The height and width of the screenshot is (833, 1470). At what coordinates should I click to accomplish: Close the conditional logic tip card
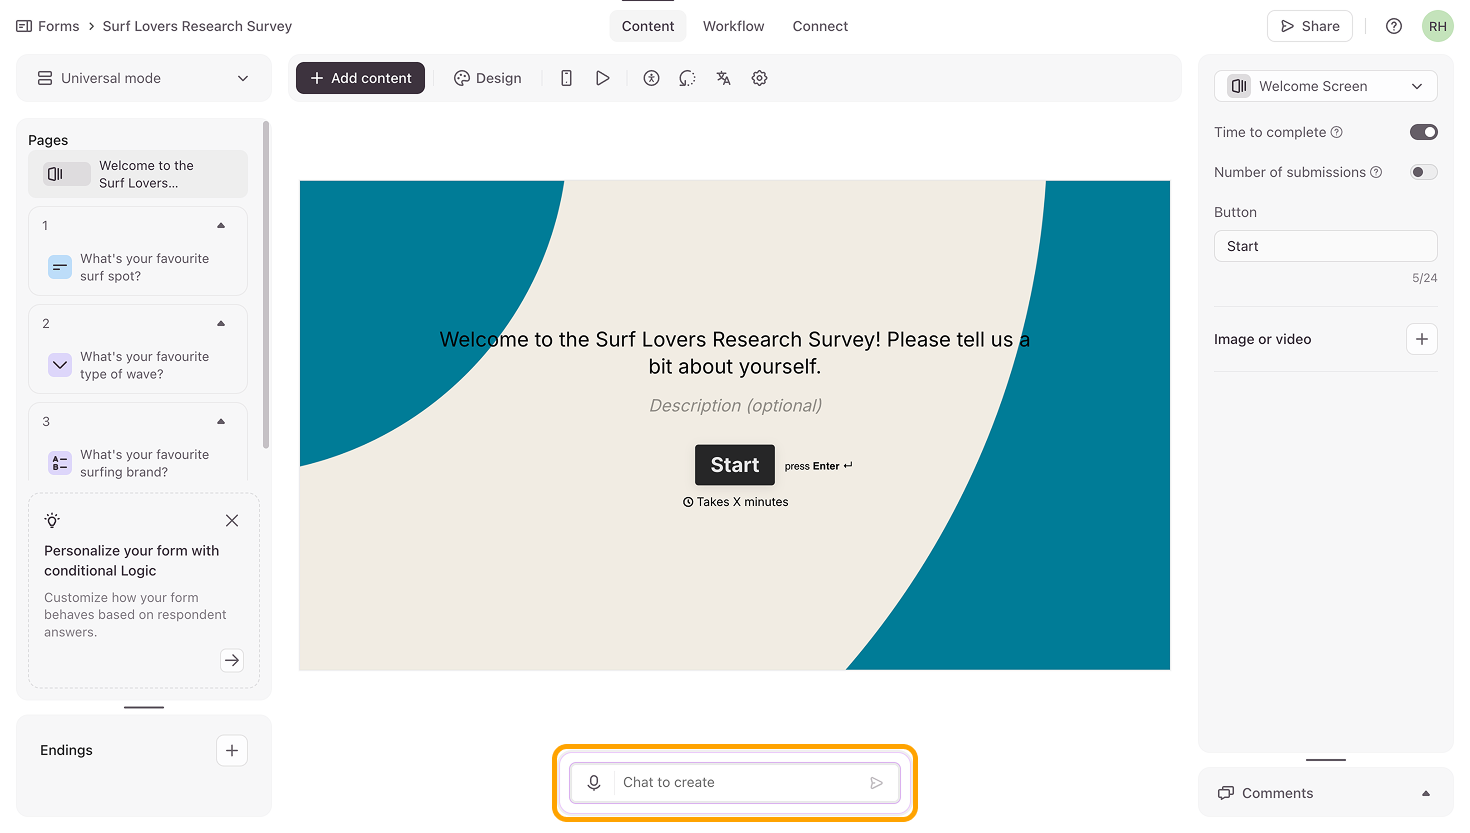tap(232, 520)
